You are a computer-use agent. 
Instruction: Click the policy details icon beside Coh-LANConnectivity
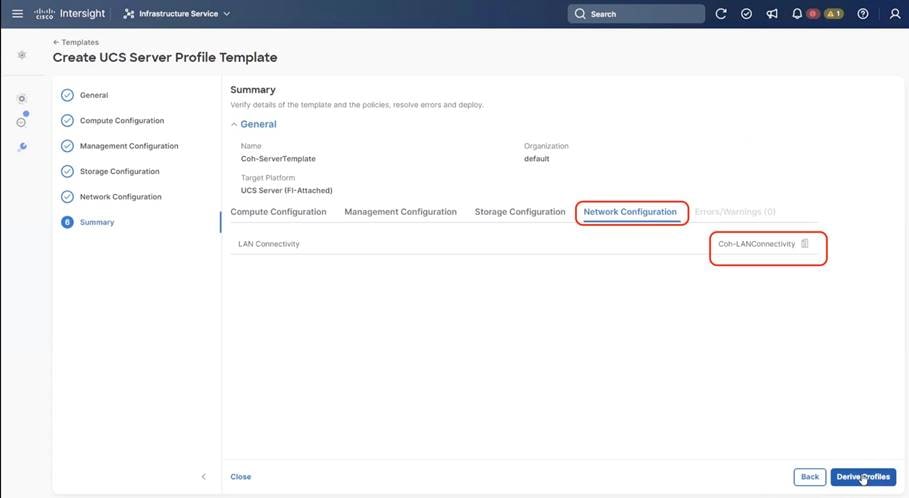(805, 244)
